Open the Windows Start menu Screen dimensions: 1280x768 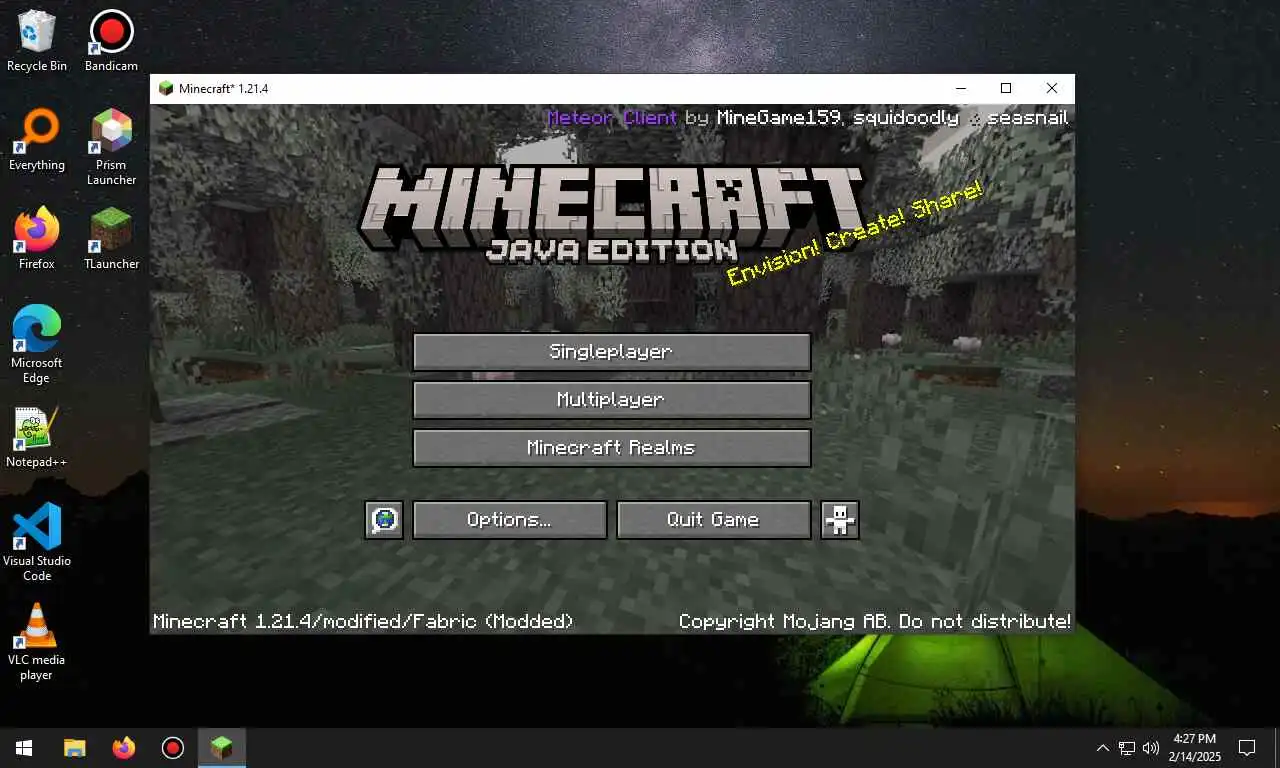(24, 748)
